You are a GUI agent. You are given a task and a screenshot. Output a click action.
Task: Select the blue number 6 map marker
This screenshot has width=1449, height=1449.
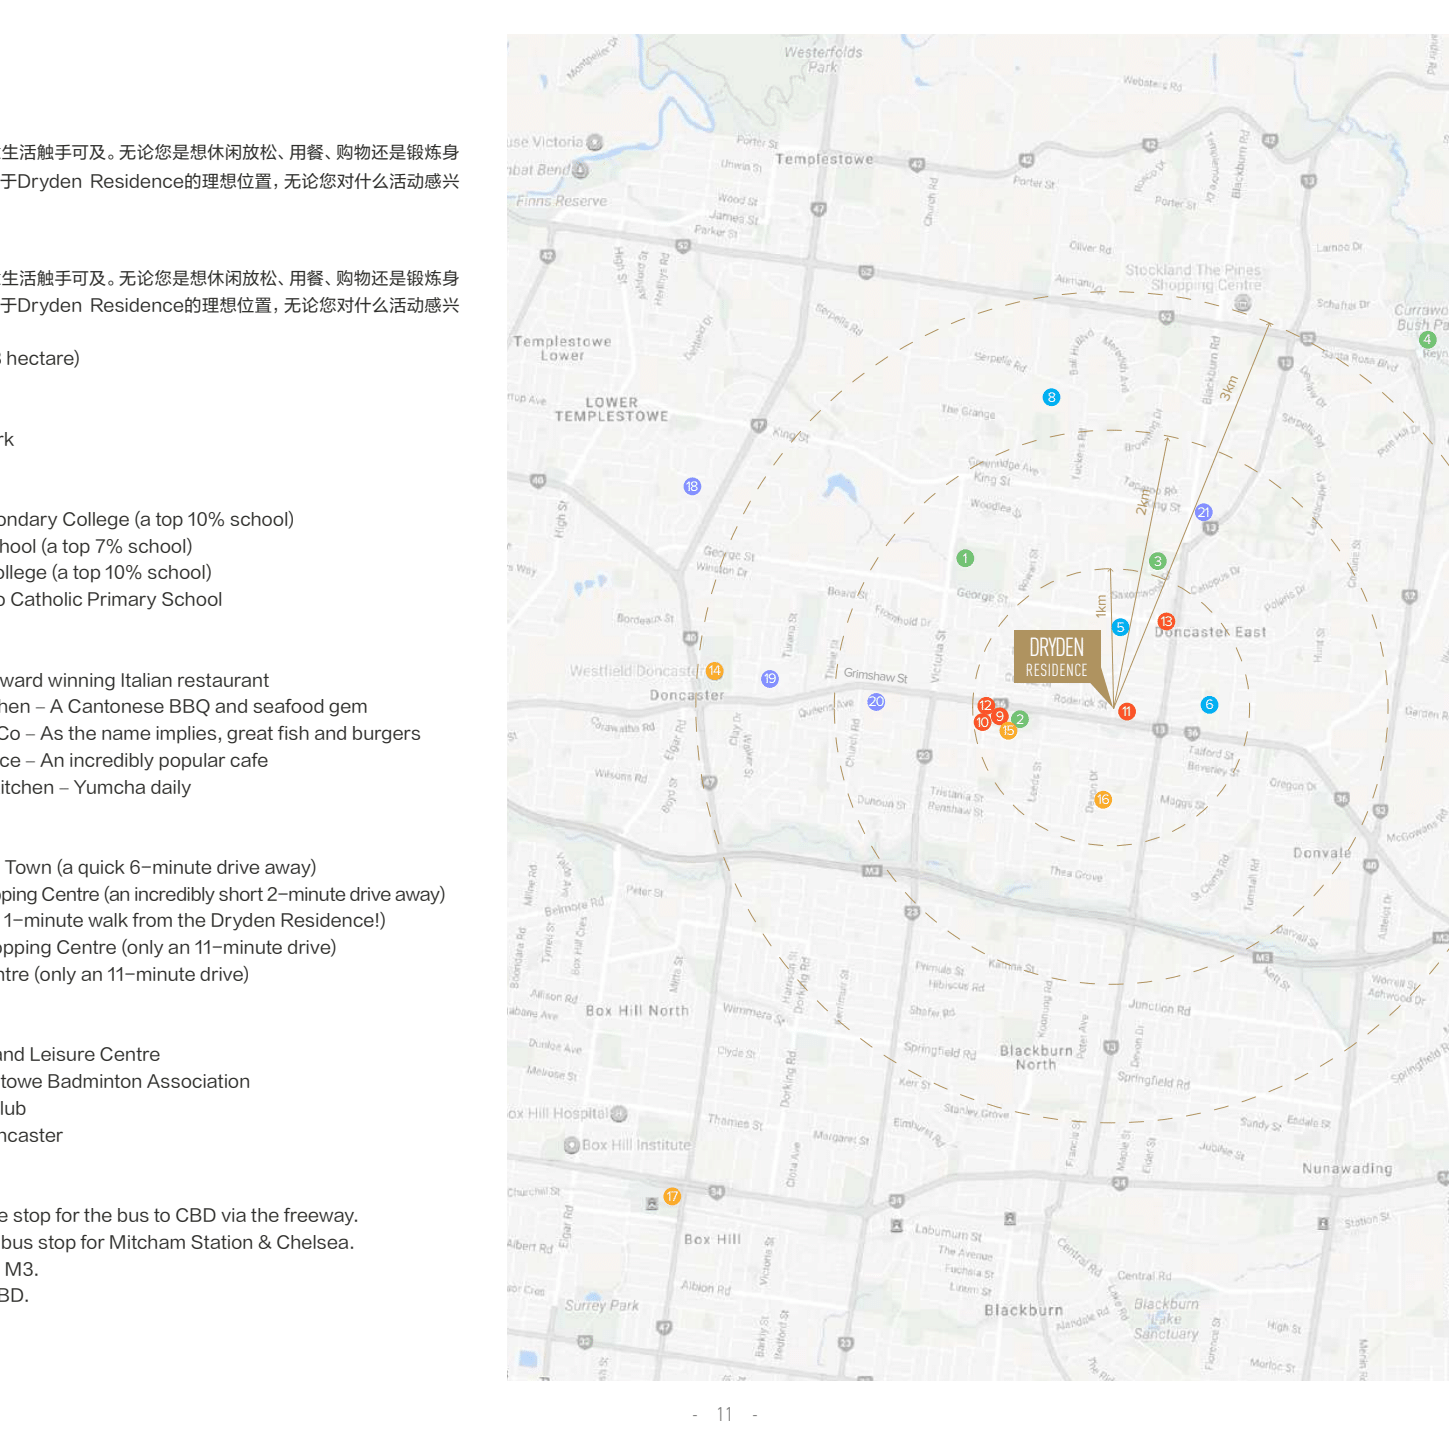(x=1209, y=704)
